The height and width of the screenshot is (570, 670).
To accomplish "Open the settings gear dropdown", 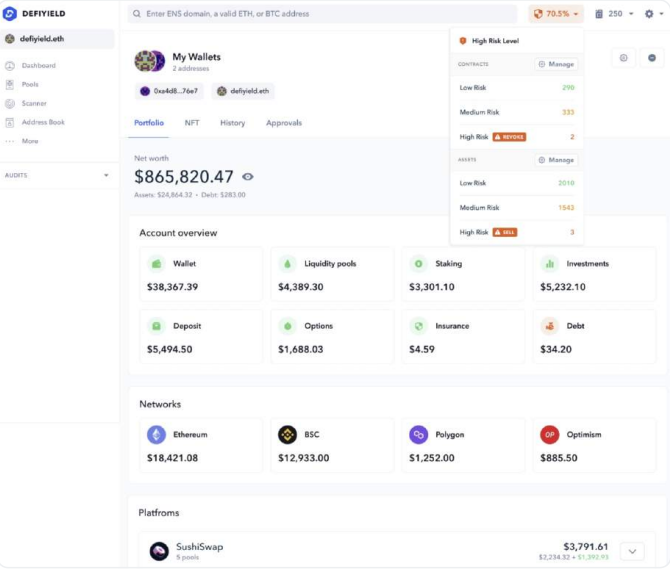I will click(652, 14).
